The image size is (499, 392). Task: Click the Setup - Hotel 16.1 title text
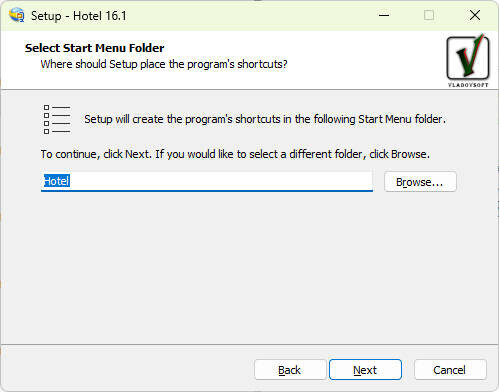[79, 16]
